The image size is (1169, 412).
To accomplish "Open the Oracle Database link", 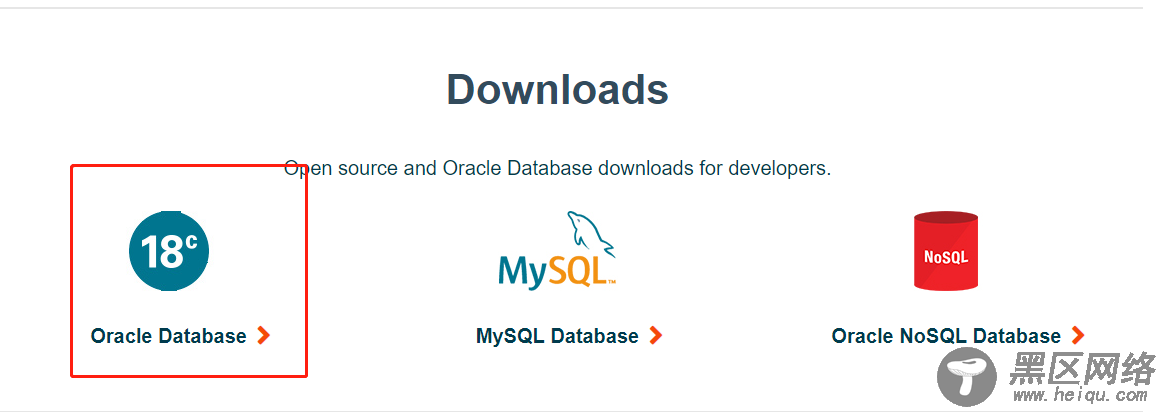I will tap(168, 336).
